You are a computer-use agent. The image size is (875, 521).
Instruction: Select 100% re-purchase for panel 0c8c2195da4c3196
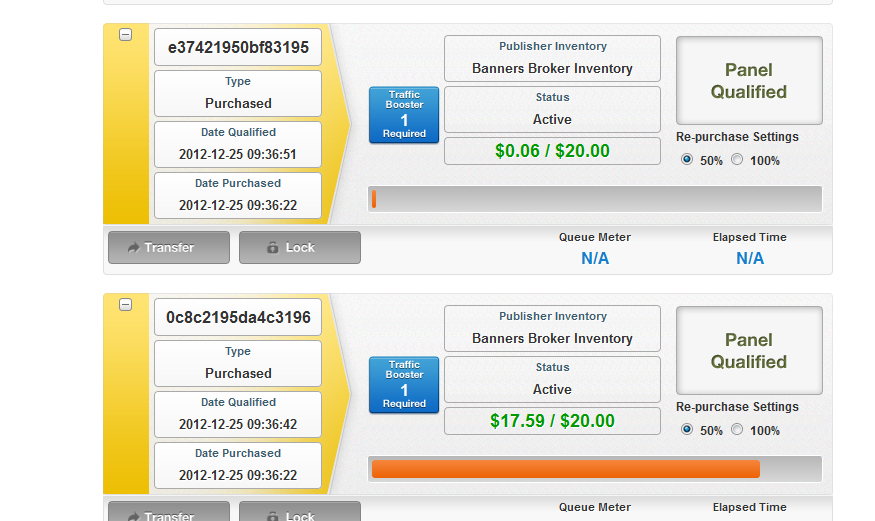click(x=737, y=430)
